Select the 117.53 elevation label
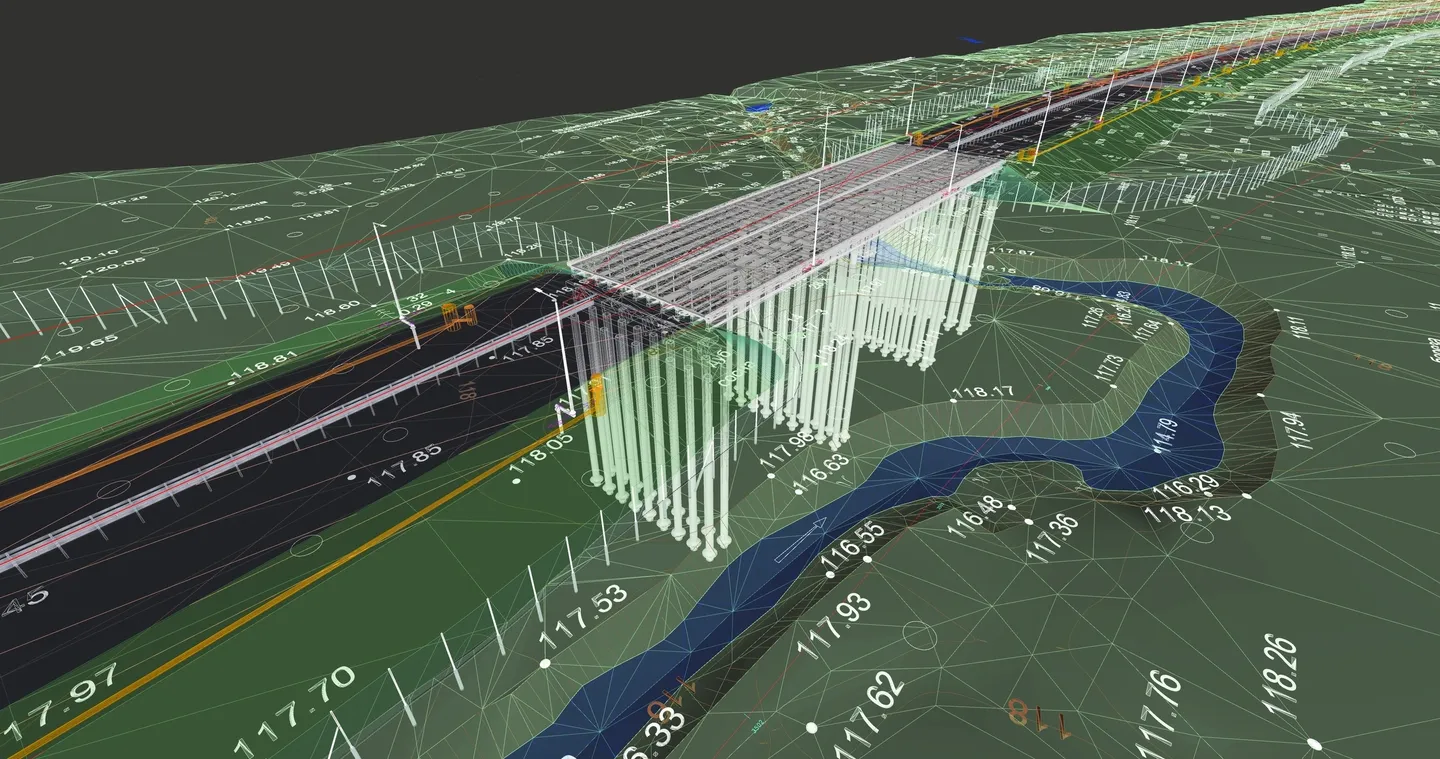The image size is (1440, 759). tap(585, 618)
